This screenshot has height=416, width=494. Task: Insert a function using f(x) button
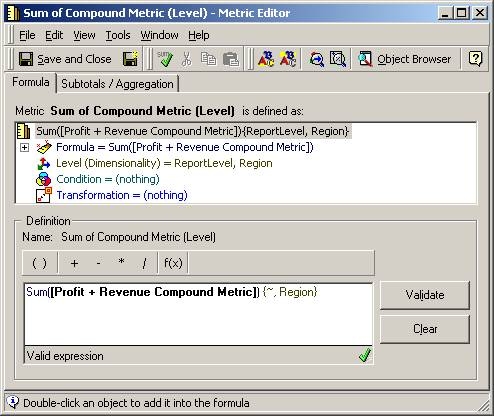click(x=173, y=263)
